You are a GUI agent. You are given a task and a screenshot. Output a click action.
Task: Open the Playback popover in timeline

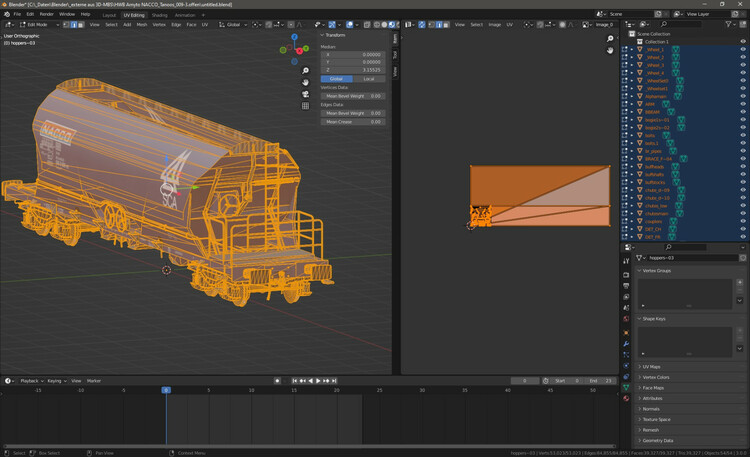pyautogui.click(x=32, y=381)
